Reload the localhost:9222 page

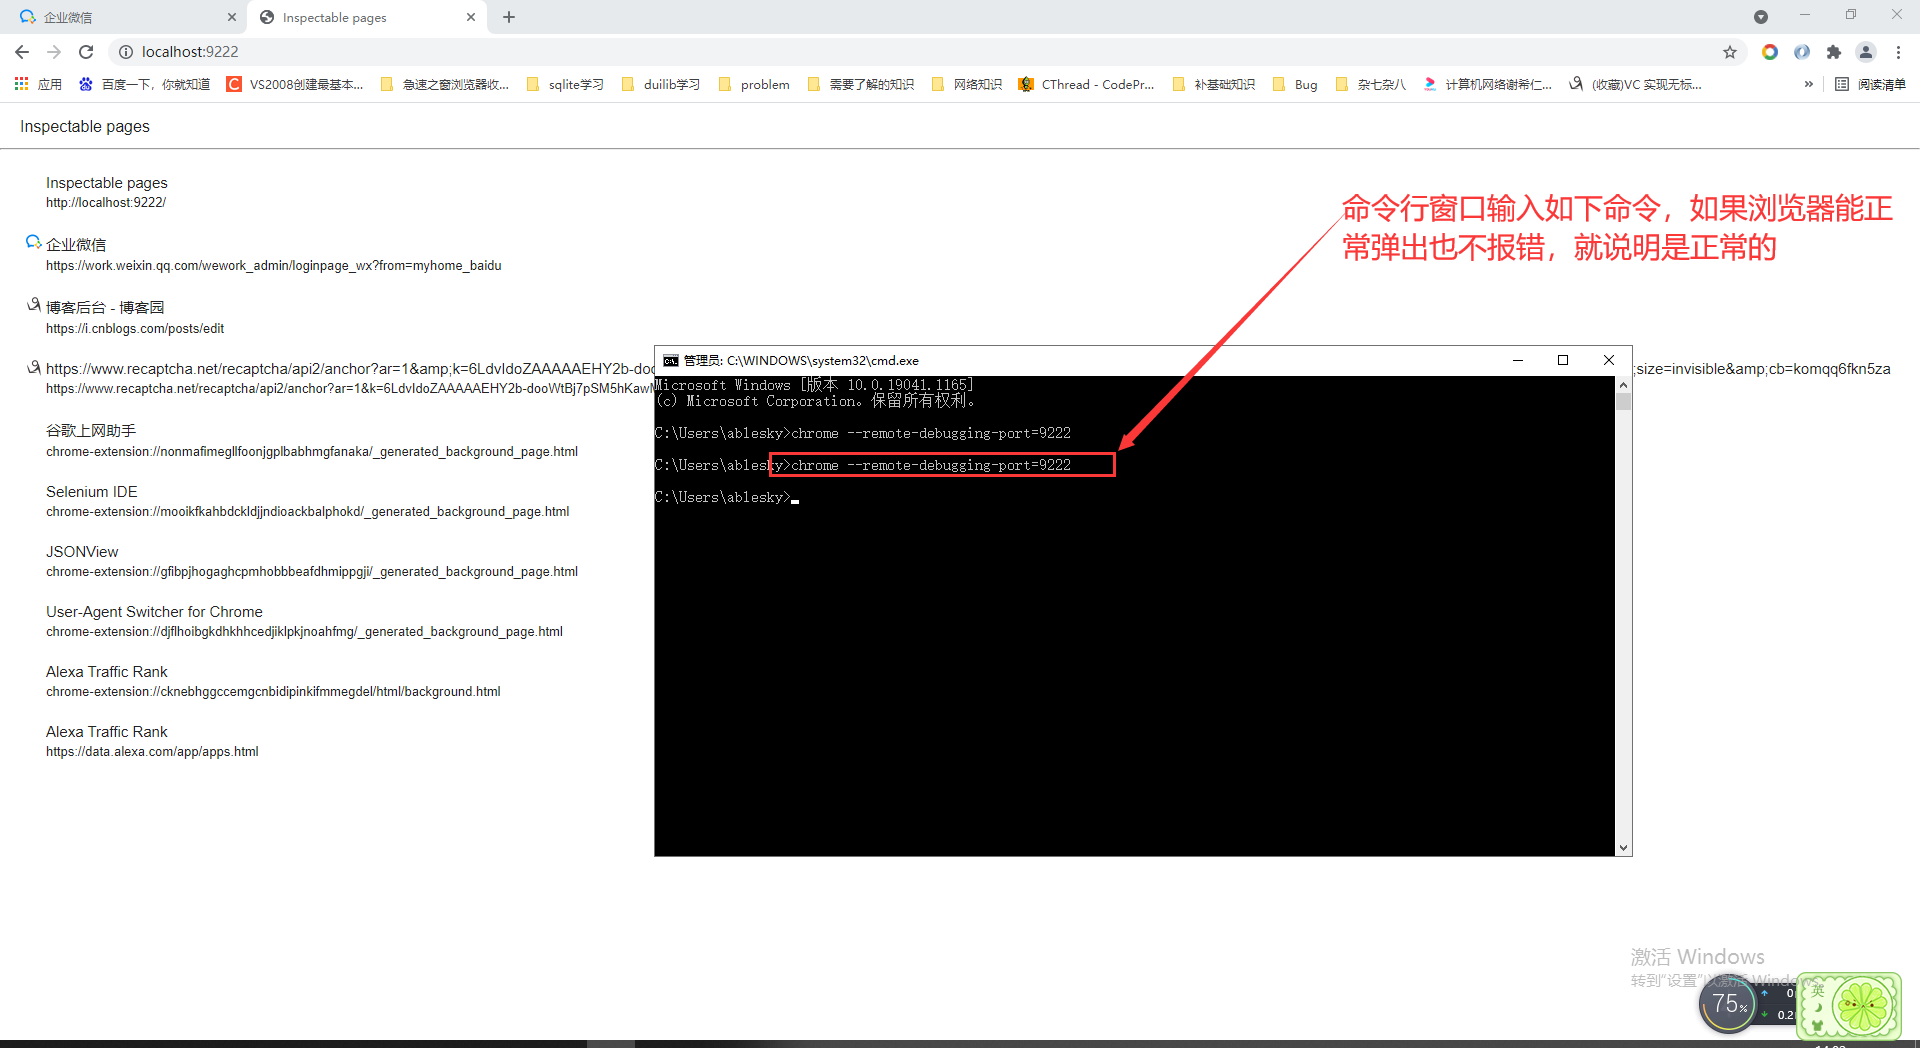coord(86,52)
